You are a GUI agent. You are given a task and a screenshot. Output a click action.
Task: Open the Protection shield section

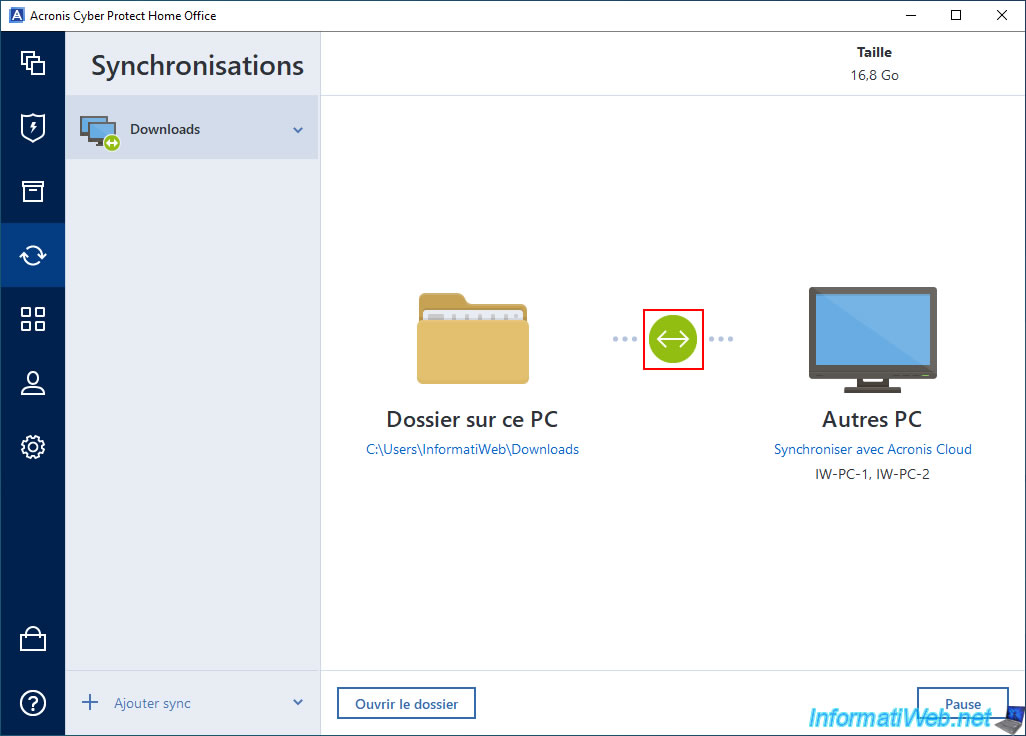coord(33,128)
